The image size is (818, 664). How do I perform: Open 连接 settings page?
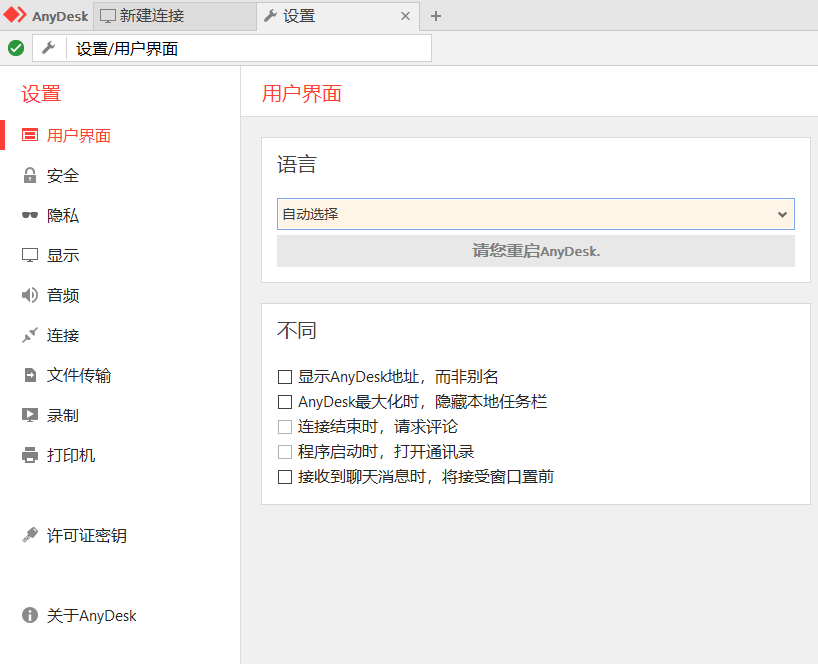pos(63,335)
